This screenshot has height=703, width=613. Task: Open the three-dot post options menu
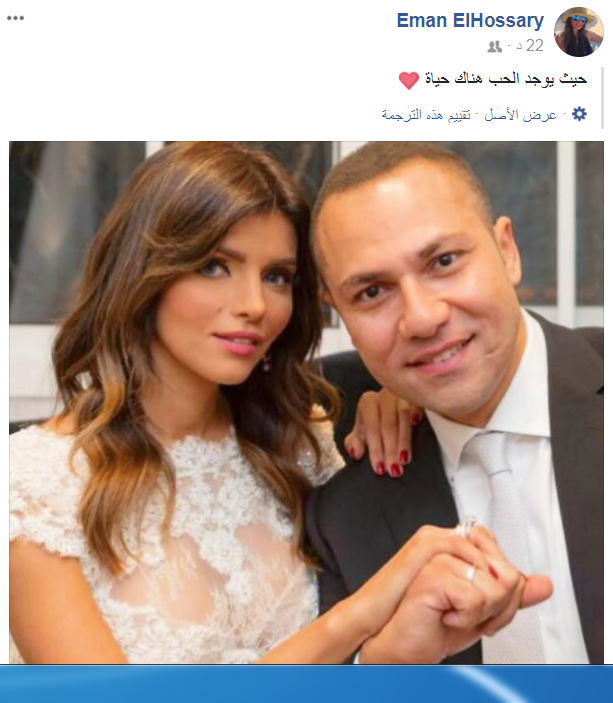point(15,18)
